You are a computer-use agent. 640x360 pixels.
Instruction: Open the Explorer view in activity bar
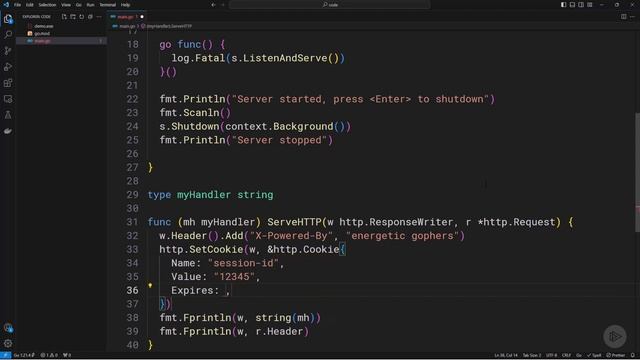[8, 19]
